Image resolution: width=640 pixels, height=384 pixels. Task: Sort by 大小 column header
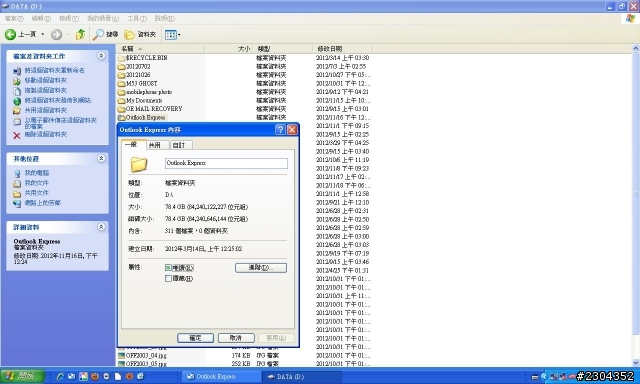(x=229, y=49)
